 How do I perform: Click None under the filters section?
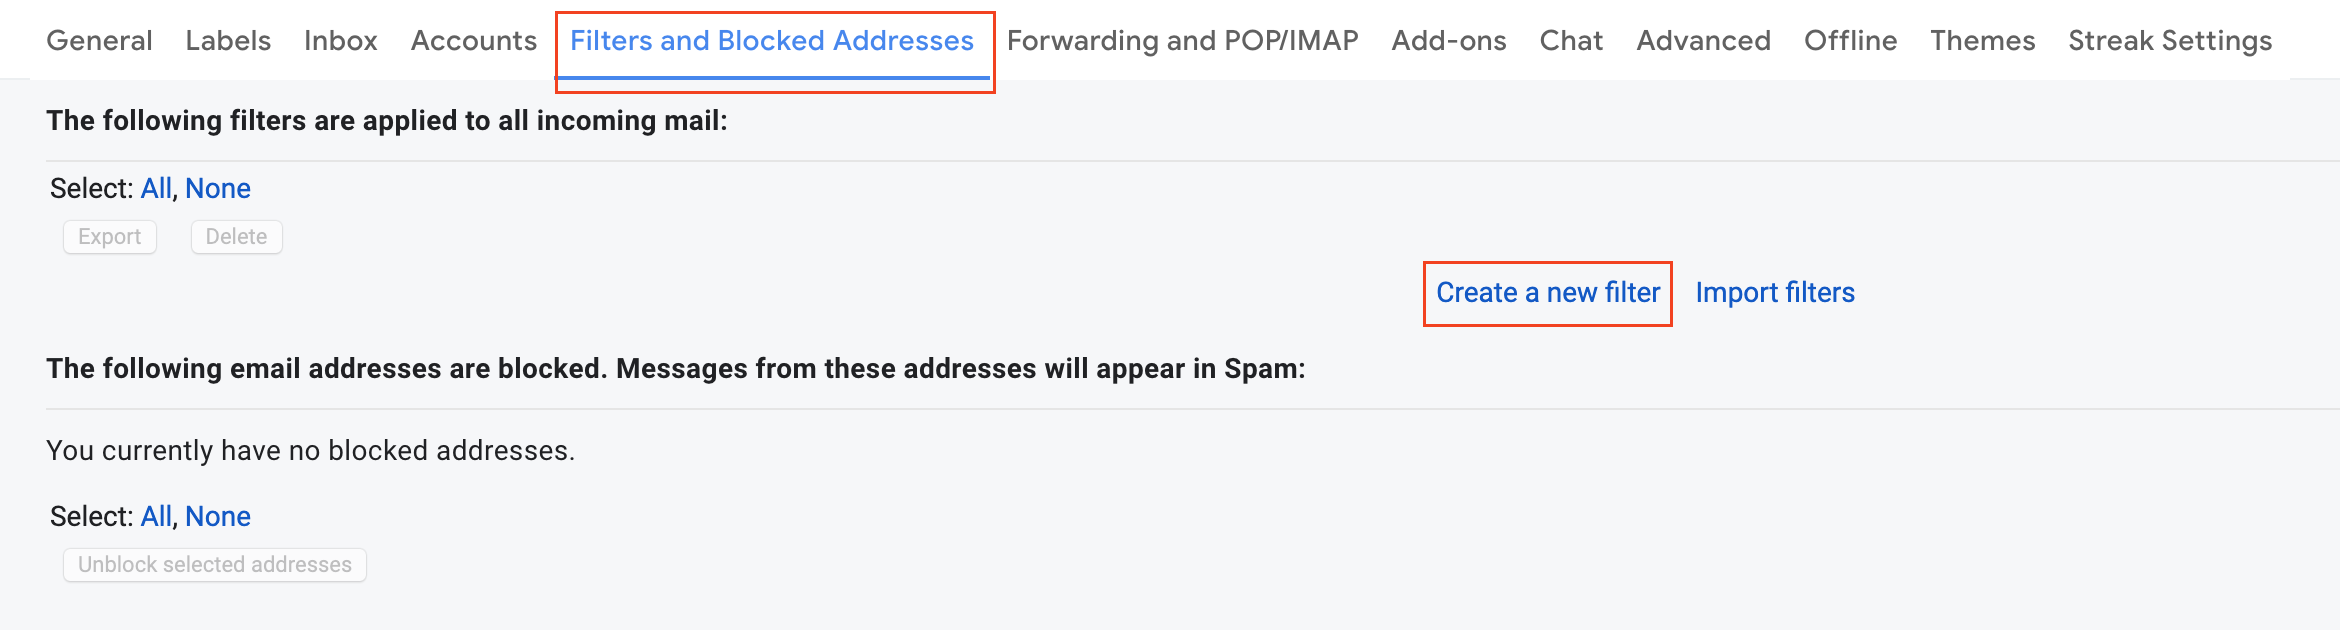(218, 188)
